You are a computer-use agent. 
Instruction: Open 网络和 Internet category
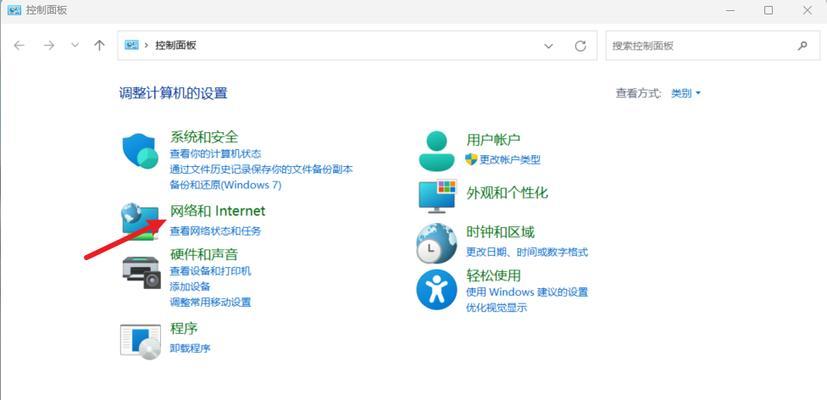(x=217, y=211)
